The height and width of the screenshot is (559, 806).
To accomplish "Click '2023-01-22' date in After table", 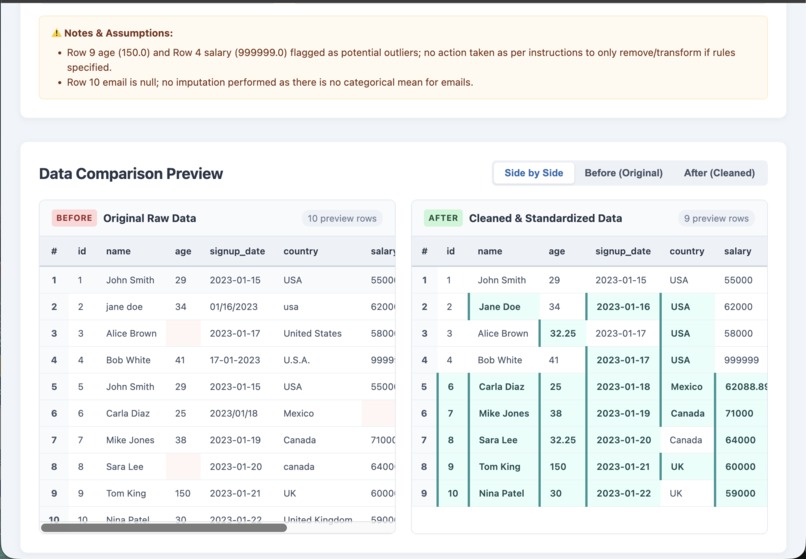I will (624, 494).
